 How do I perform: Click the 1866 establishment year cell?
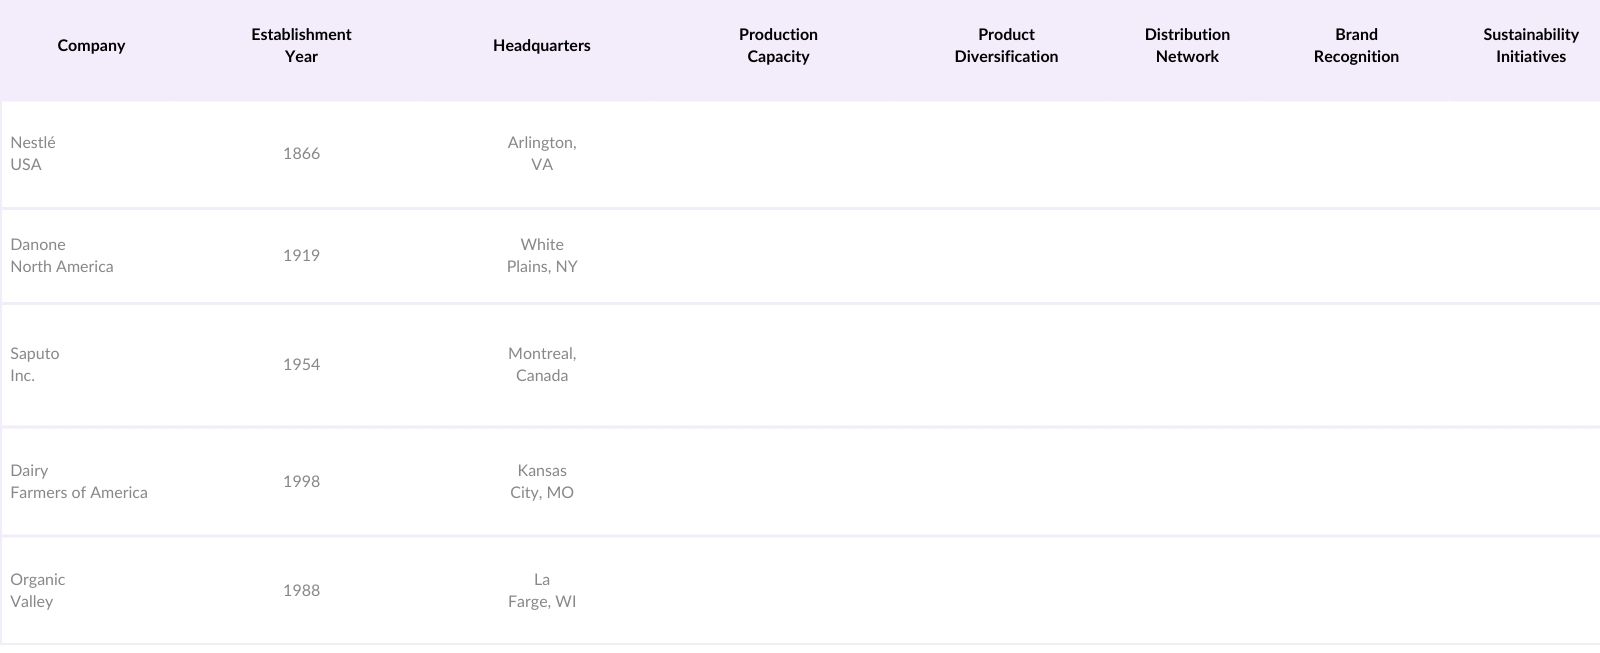coord(301,154)
